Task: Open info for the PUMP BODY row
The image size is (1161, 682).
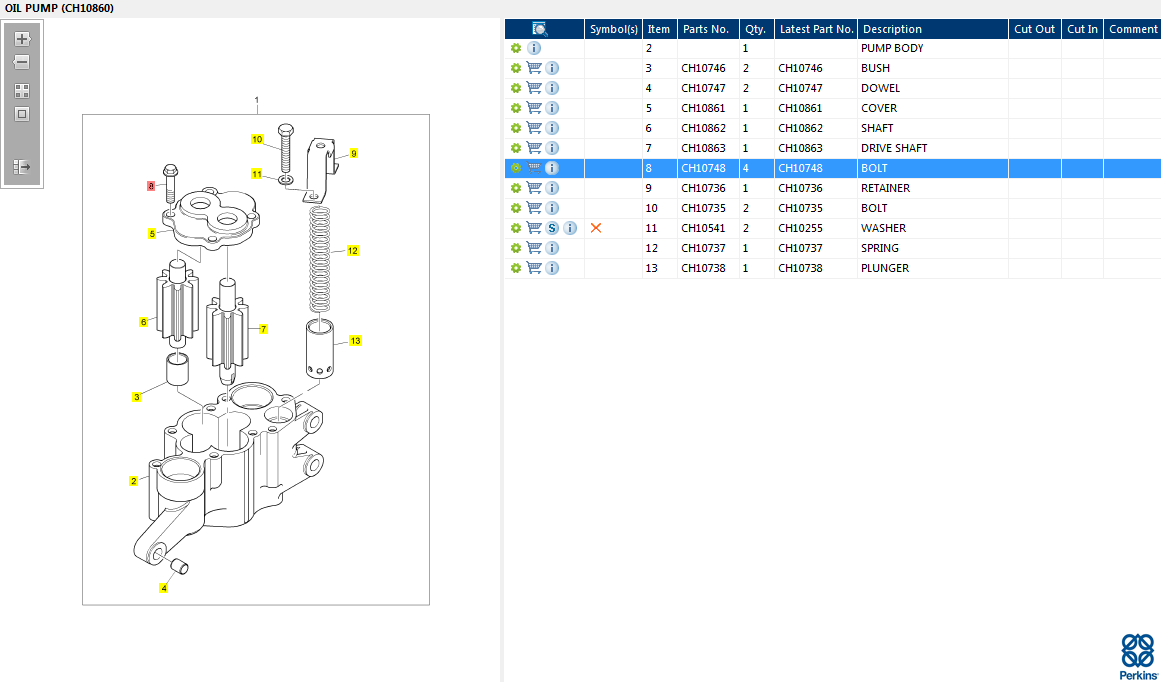Action: pos(534,48)
